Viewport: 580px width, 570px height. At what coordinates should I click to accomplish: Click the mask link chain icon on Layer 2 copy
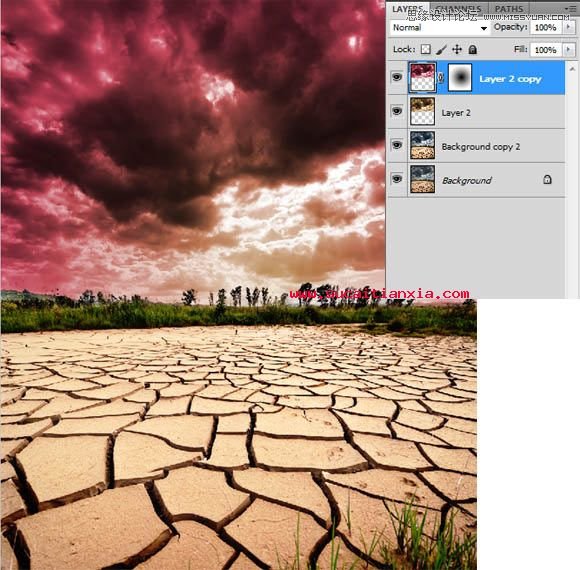point(441,77)
